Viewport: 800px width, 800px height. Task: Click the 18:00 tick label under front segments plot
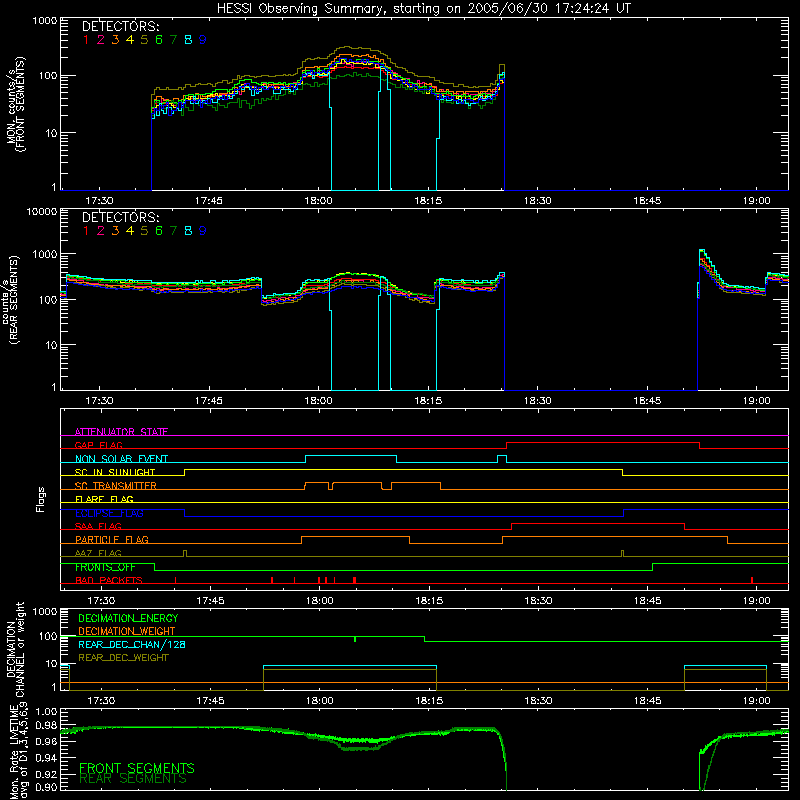click(318, 201)
